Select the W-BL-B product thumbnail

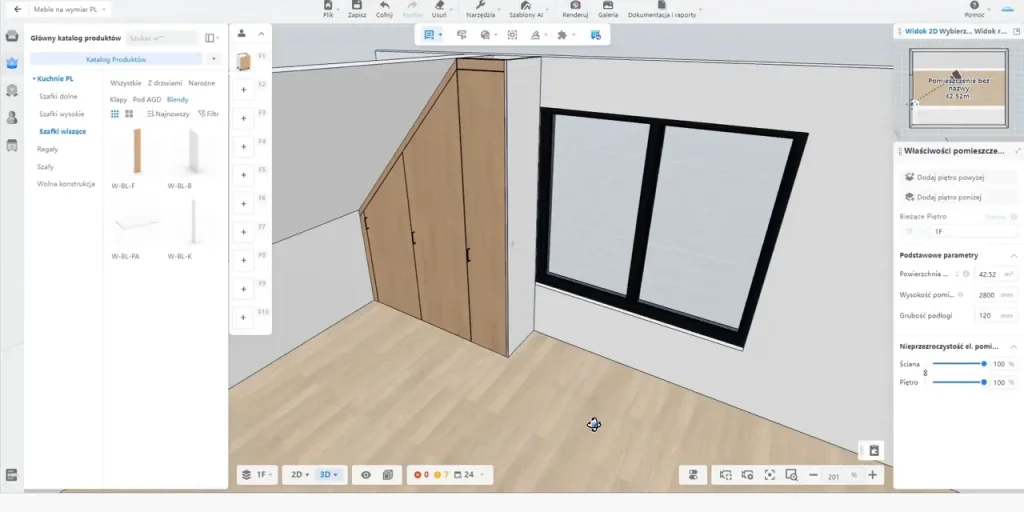pyautogui.click(x=193, y=151)
